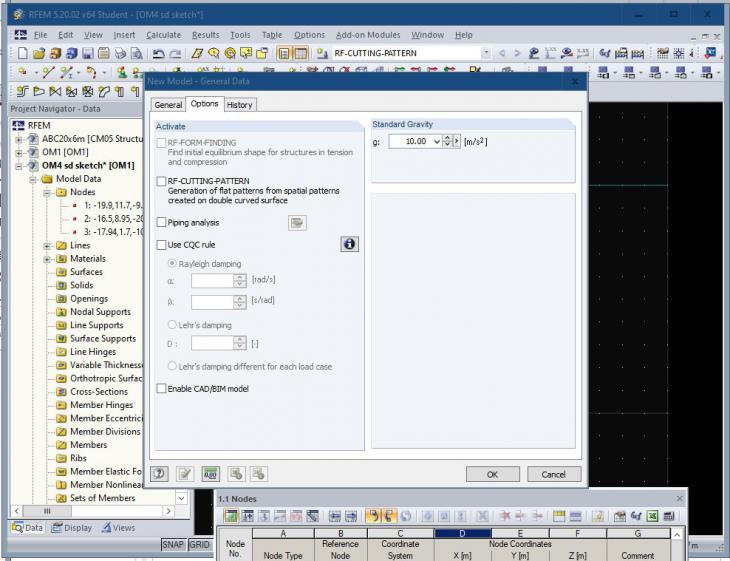Click the CQC rule info icon
The width and height of the screenshot is (730, 561).
click(x=350, y=244)
